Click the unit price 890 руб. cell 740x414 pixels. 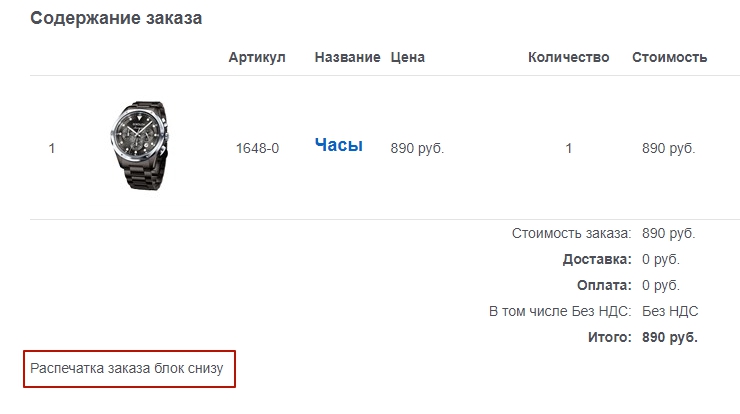(x=417, y=149)
